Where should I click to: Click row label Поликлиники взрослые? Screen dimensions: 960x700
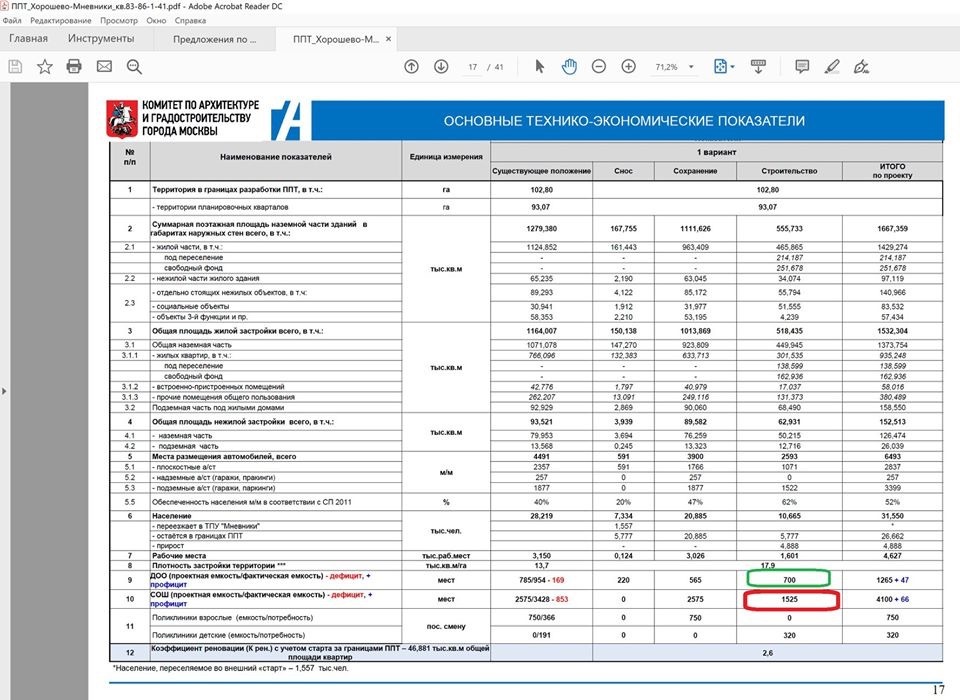click(x=233, y=617)
